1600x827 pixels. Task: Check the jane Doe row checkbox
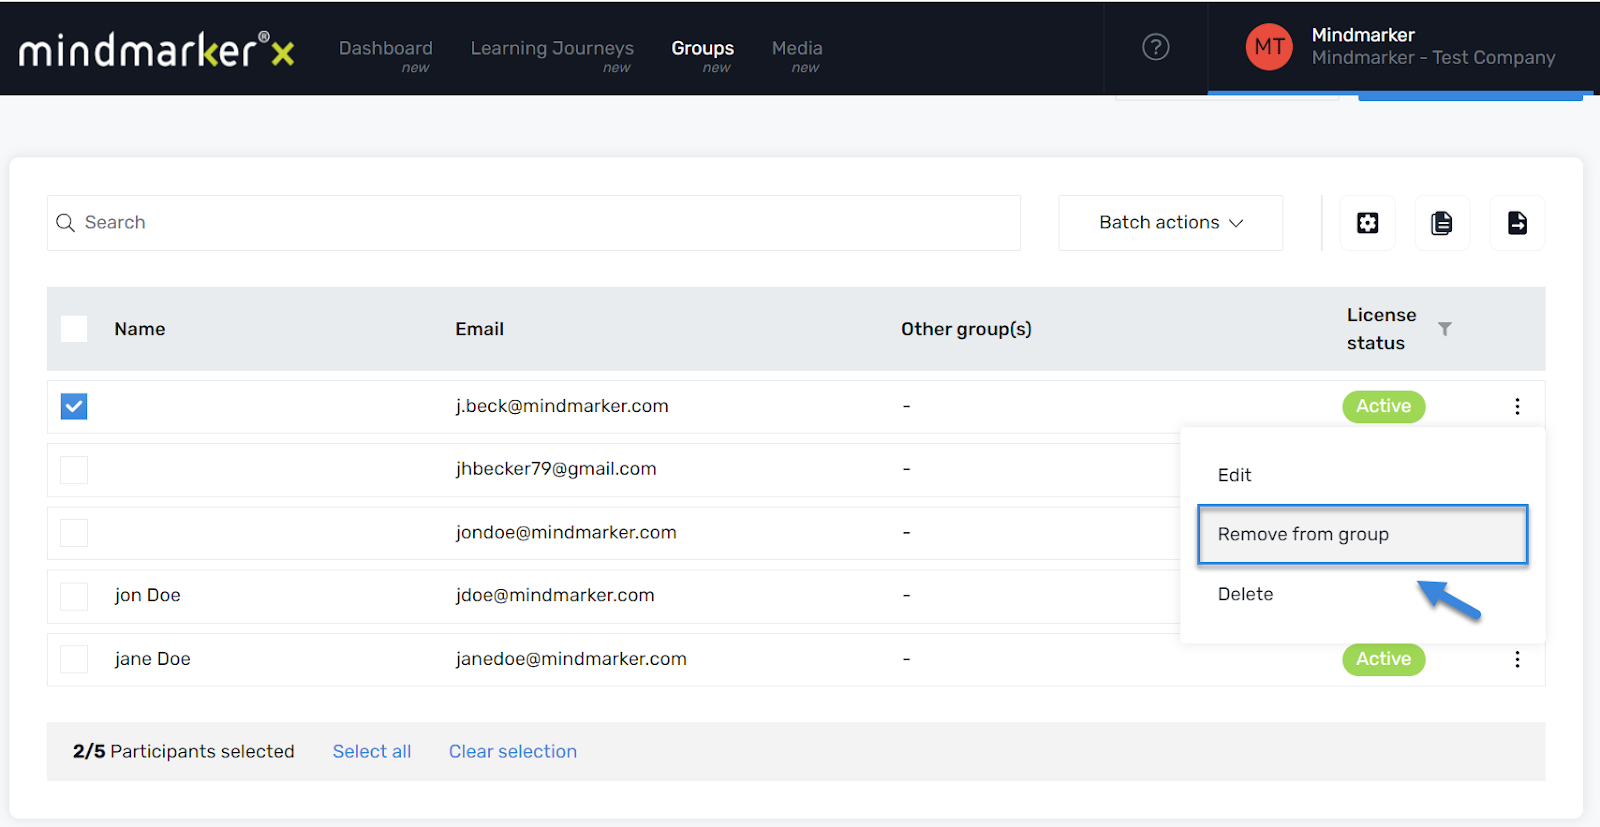click(x=74, y=659)
